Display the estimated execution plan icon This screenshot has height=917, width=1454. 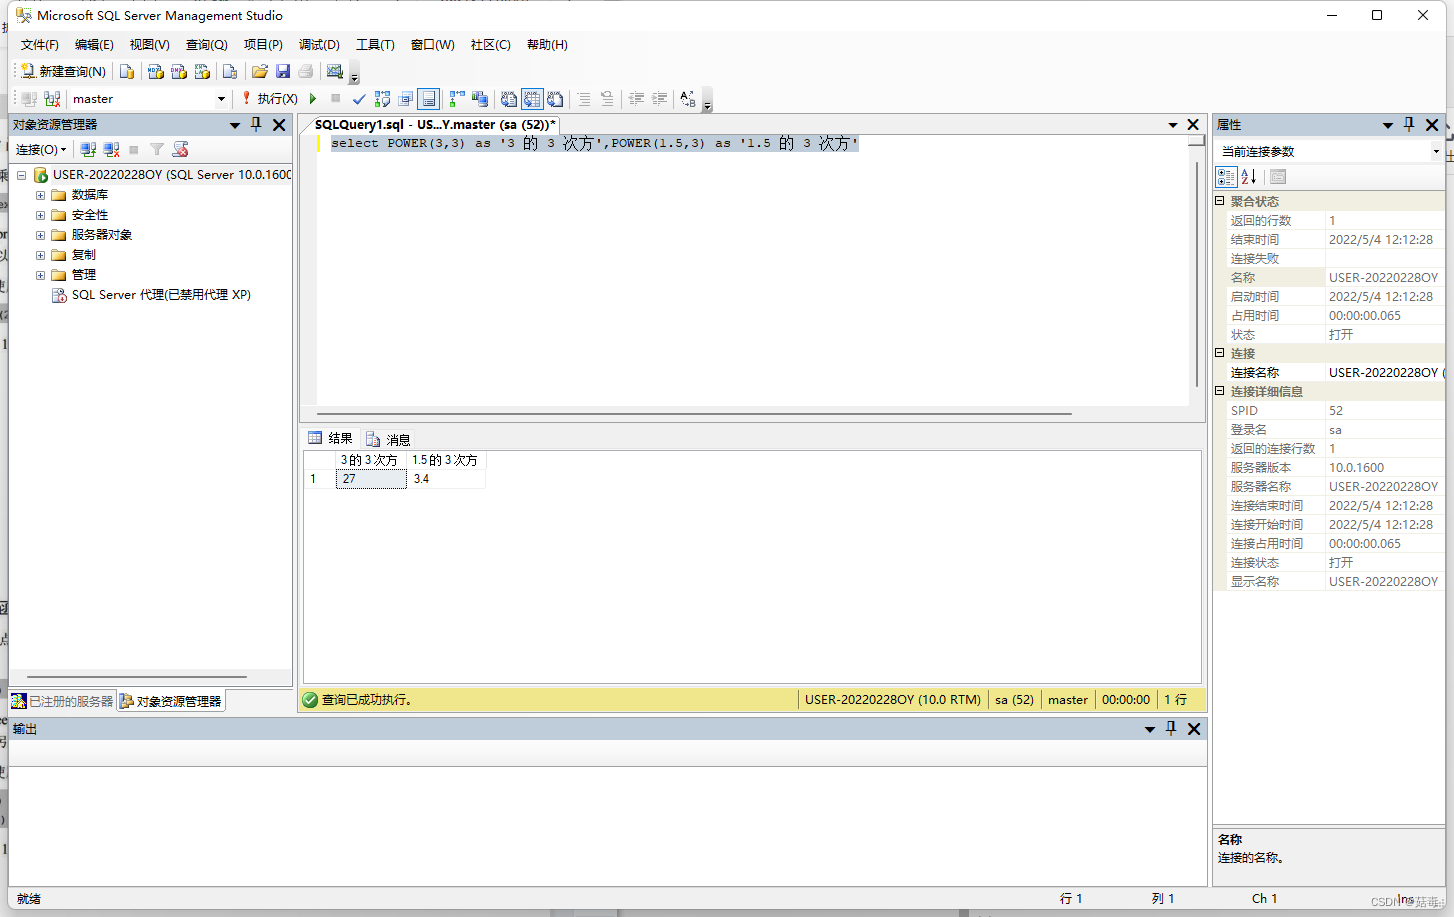tap(382, 99)
